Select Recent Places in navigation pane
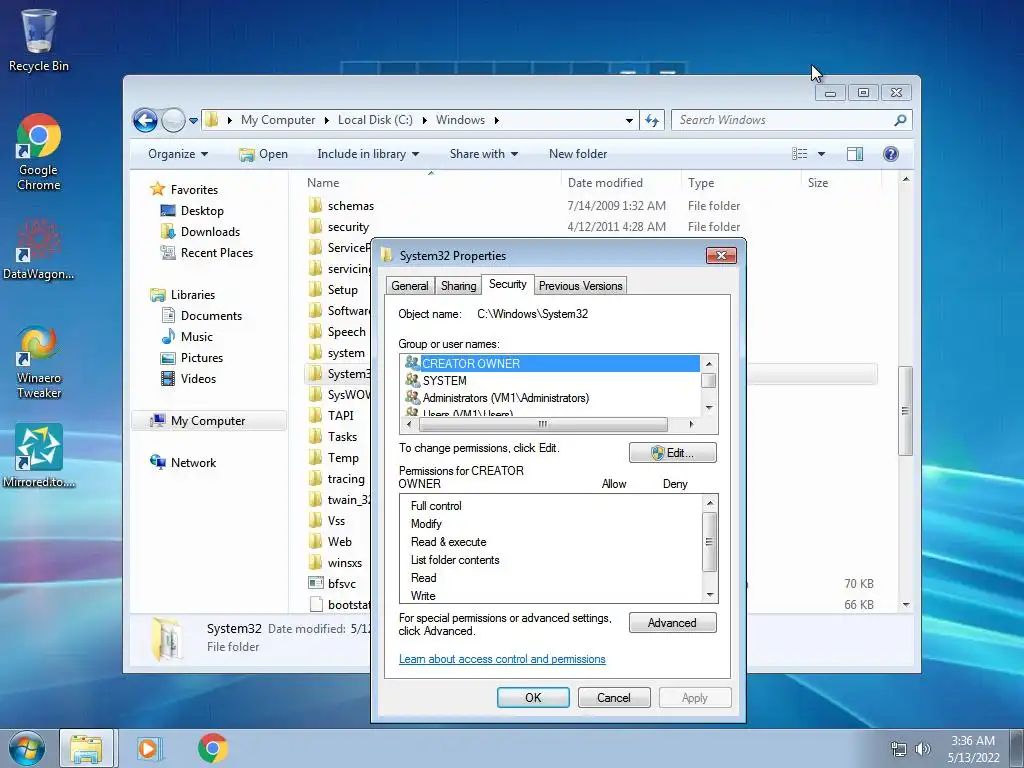The width and height of the screenshot is (1024, 768). tap(206, 253)
